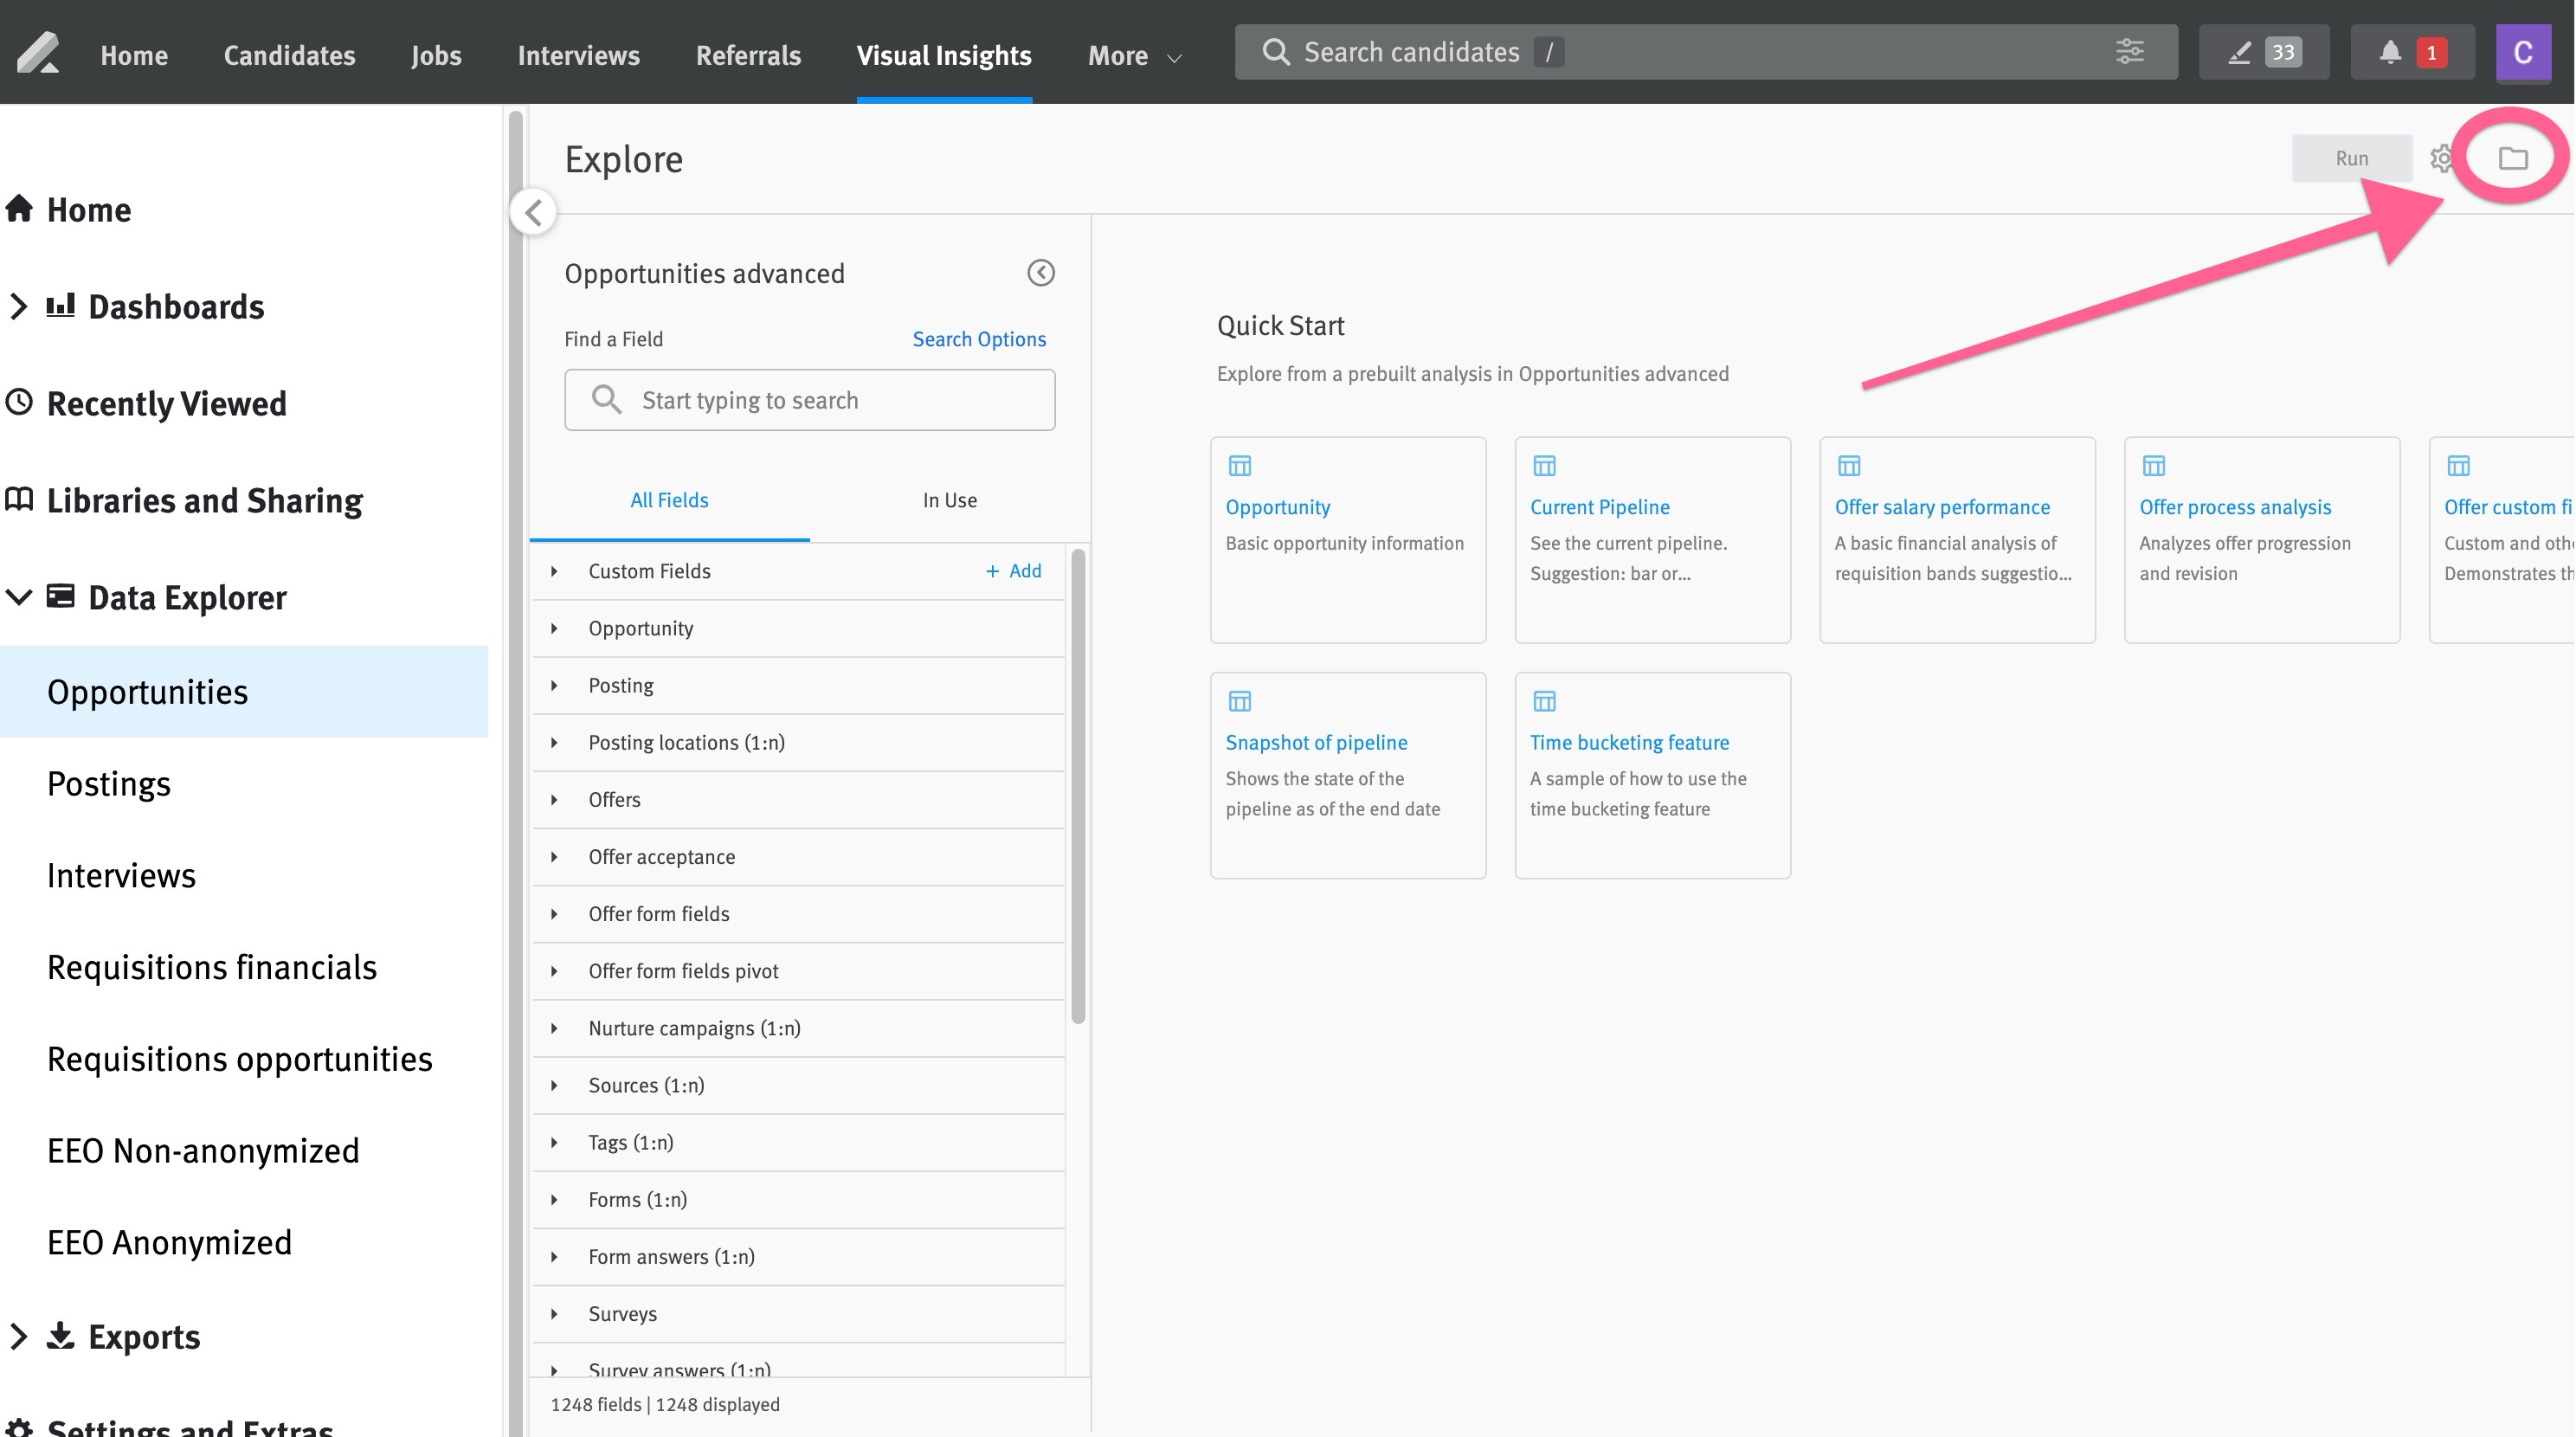Go to Referrals in top navigation
Screen dimensions: 2576x1437
[748, 55]
